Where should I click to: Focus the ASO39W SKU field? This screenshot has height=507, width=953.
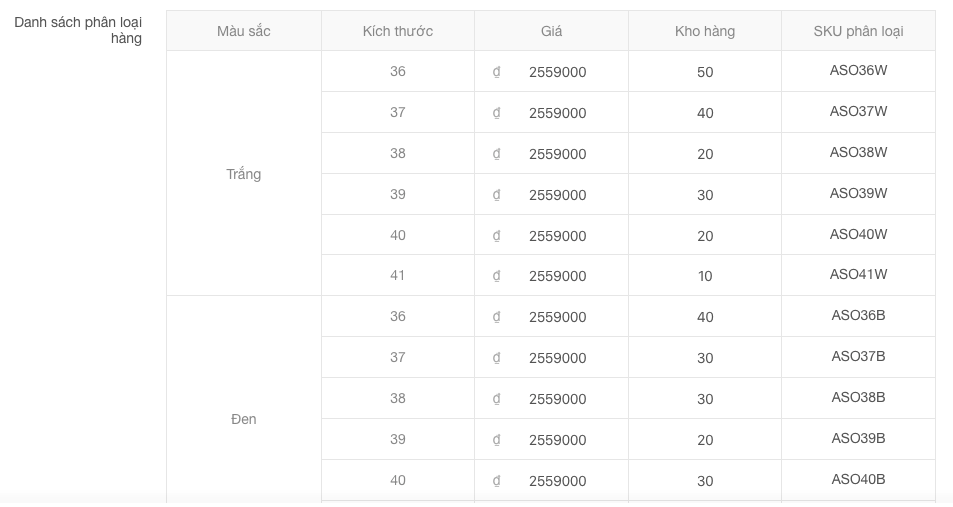pos(858,193)
